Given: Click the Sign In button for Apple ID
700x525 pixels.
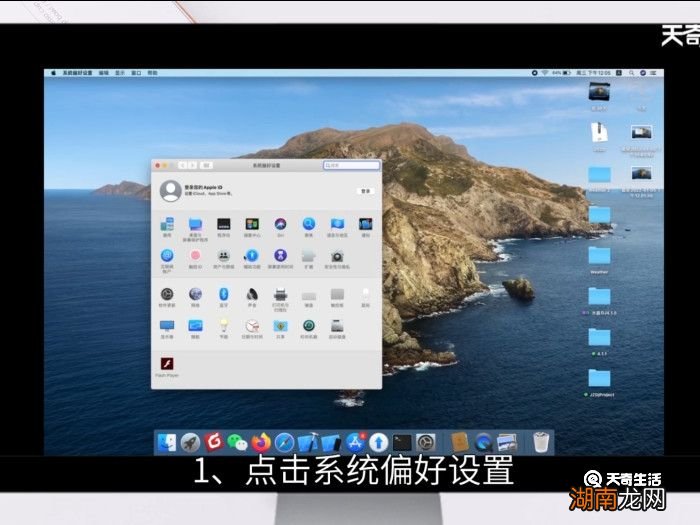Looking at the screenshot, I should point(365,191).
